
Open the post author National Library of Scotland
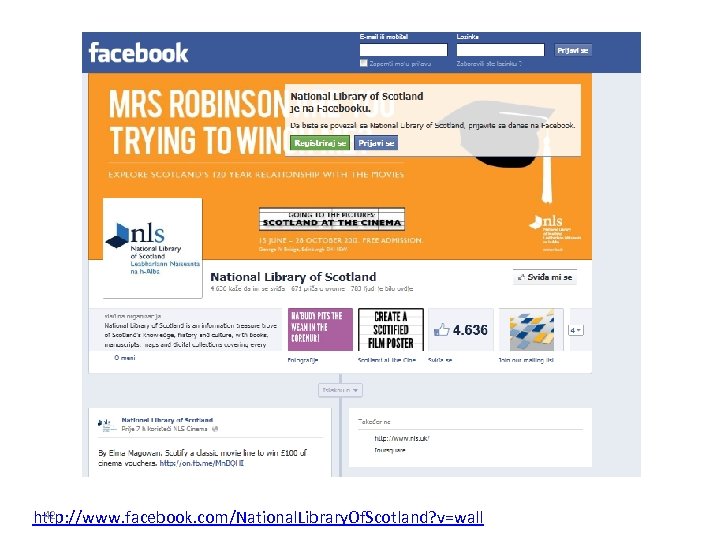coord(167,420)
